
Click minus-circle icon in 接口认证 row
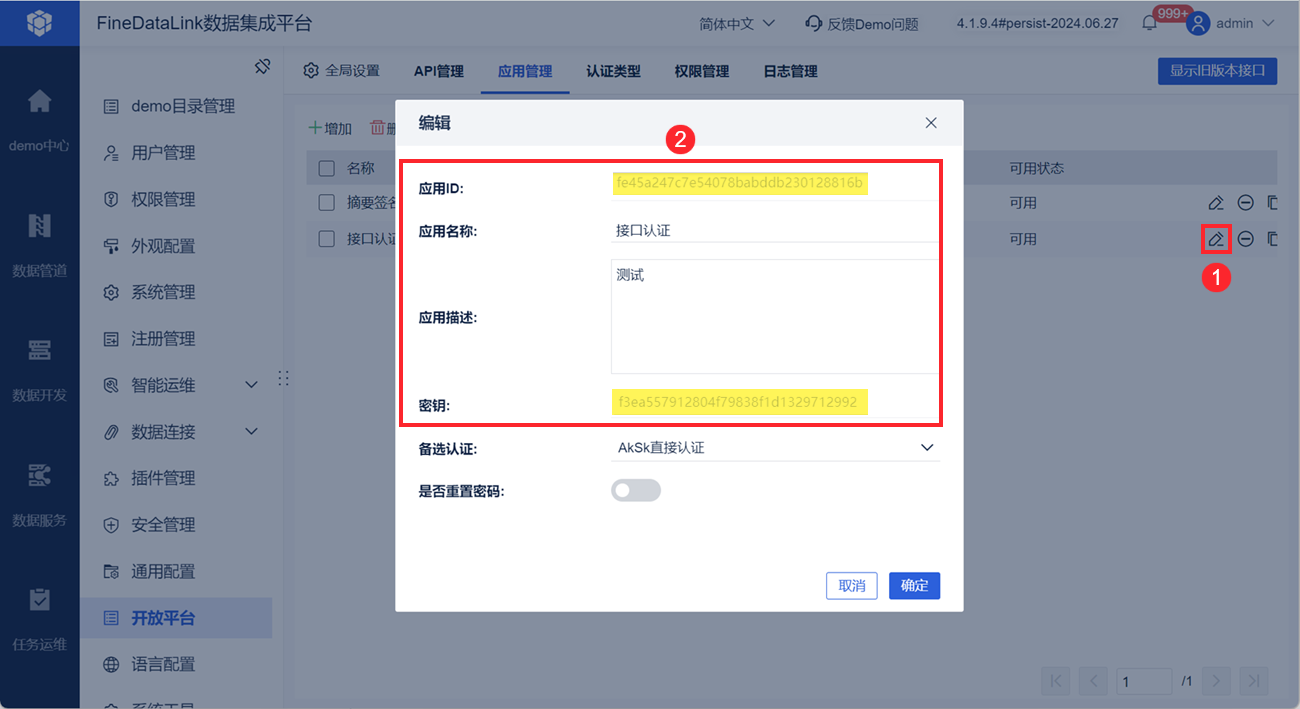click(x=1245, y=239)
